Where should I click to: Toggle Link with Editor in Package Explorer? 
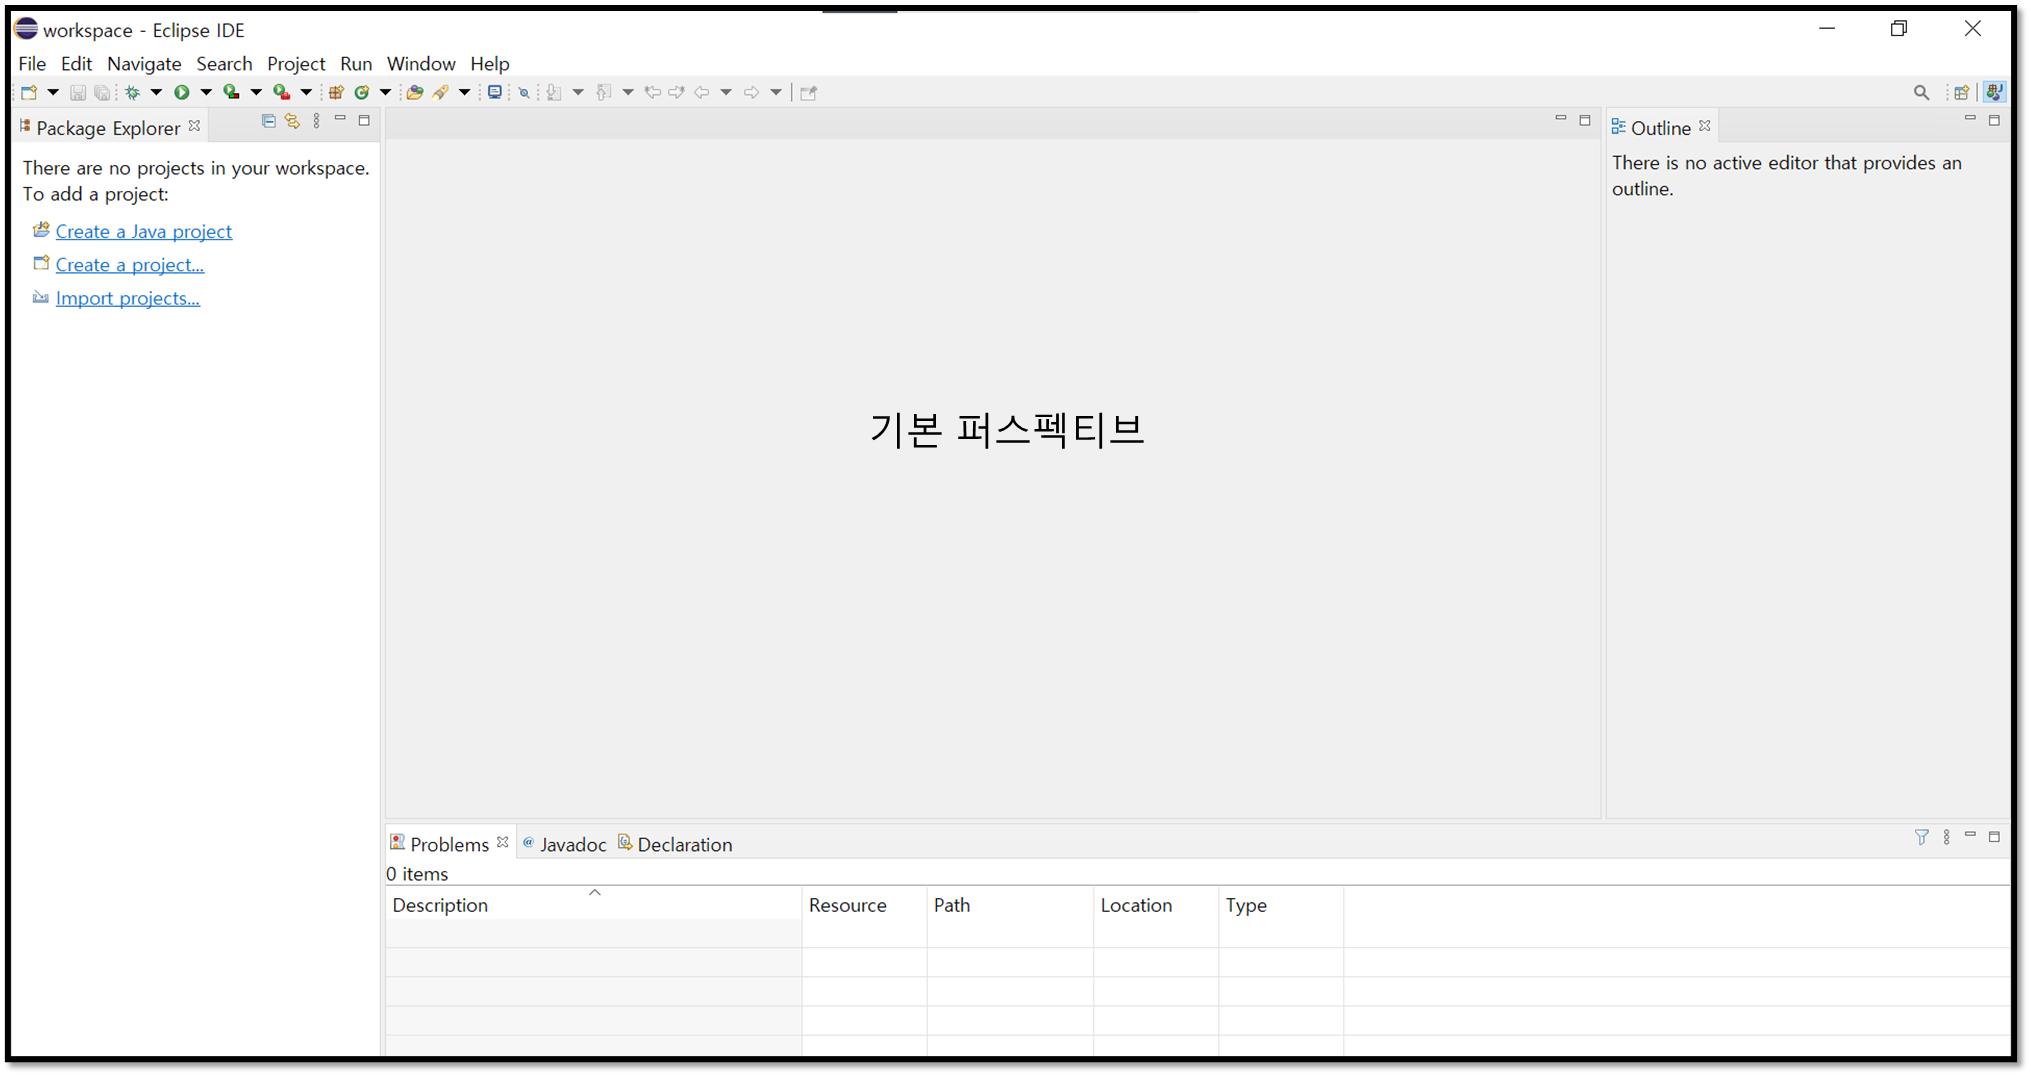(x=292, y=121)
